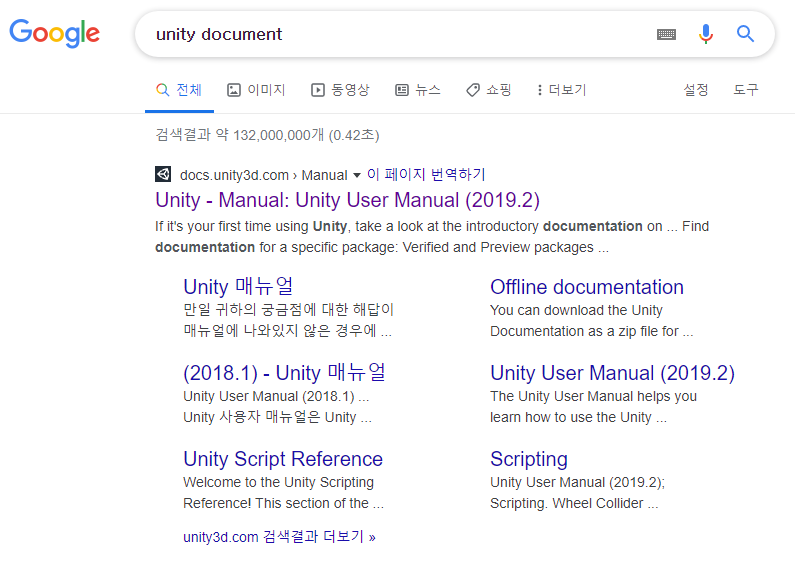795x568 pixels.
Task: Open the 뉴스 tab
Action: pyautogui.click(x=418, y=90)
